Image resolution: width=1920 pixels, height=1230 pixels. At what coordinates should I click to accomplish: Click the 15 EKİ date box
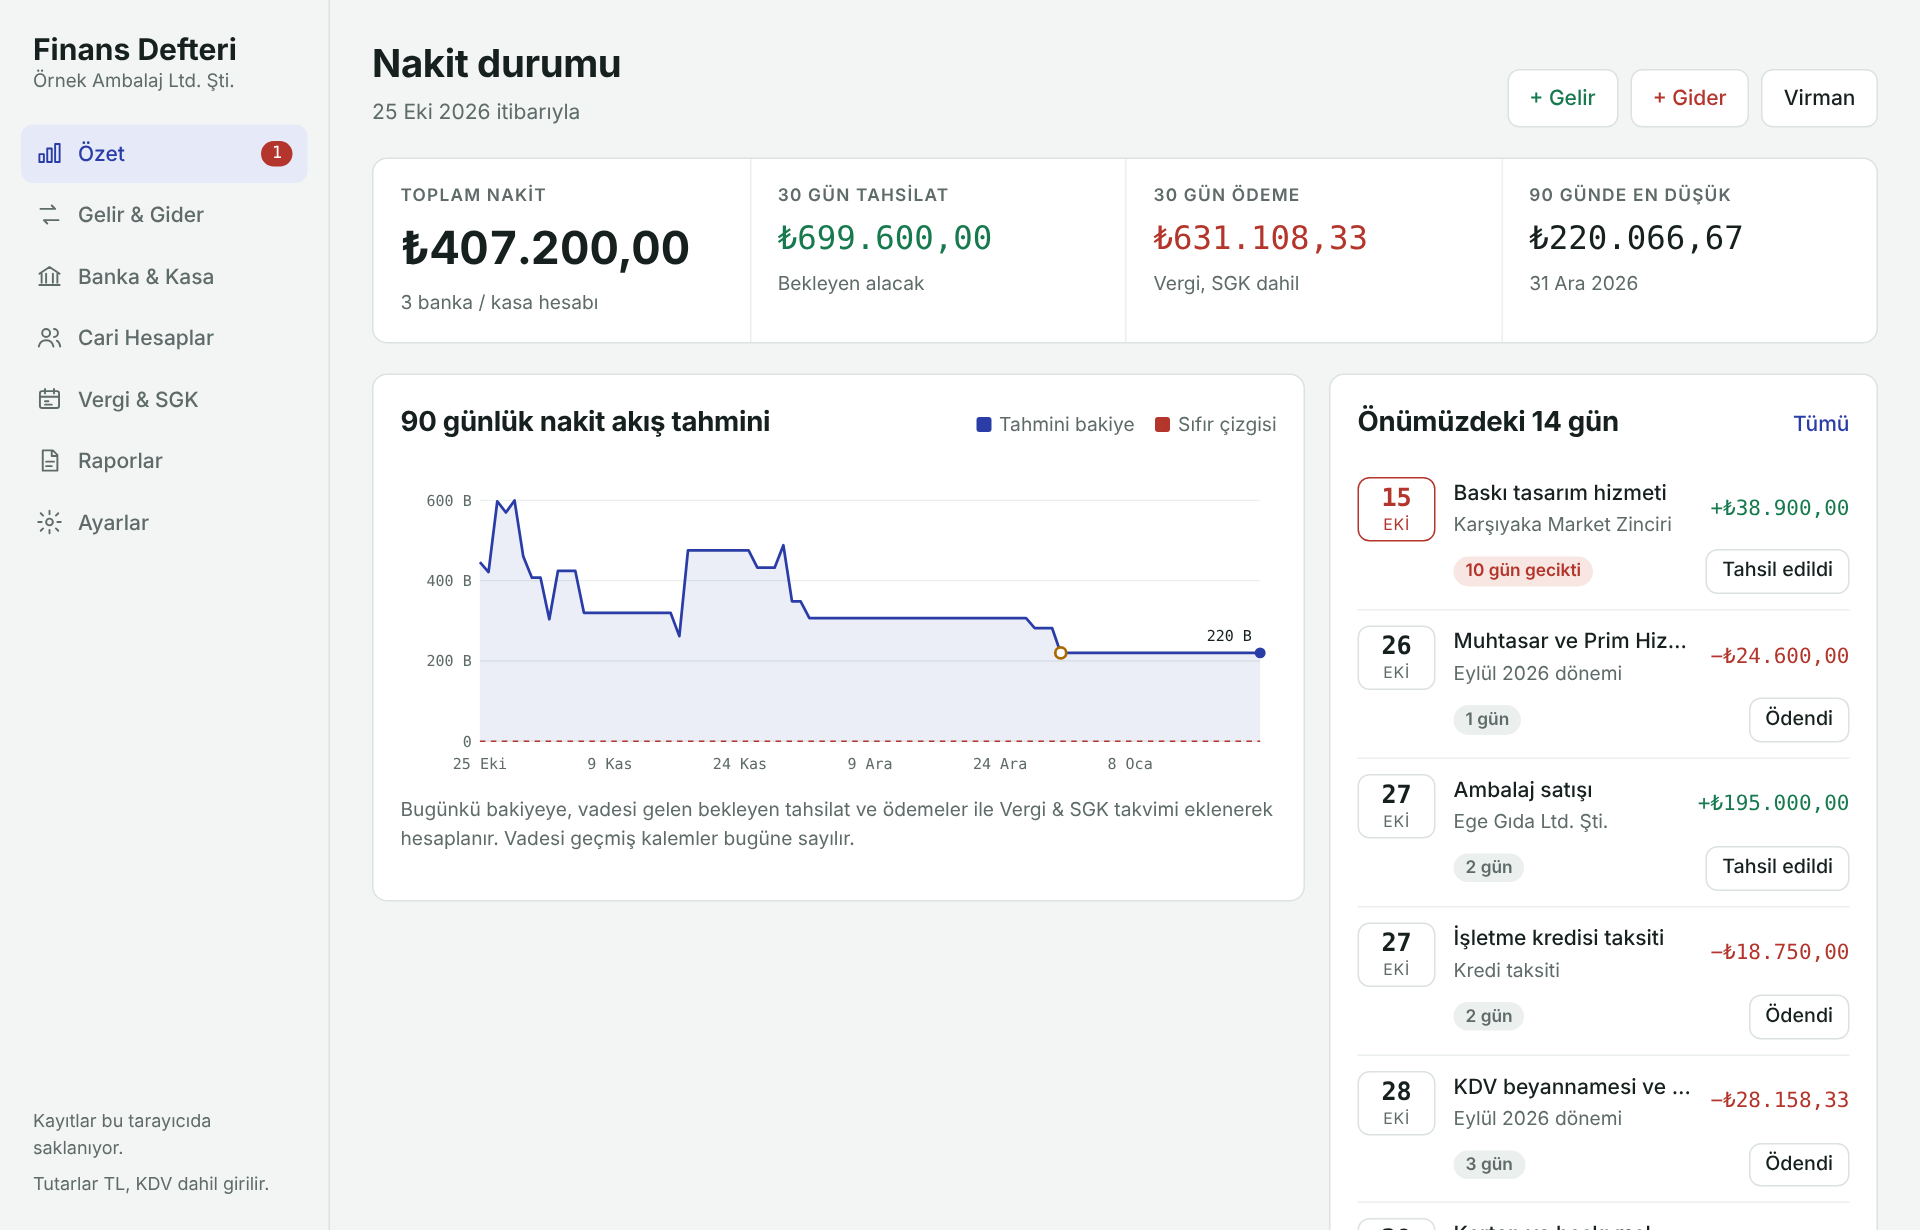(1396, 509)
